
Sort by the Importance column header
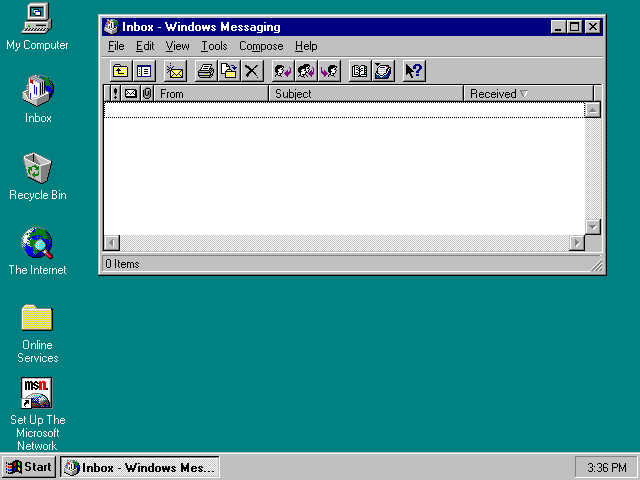(116, 94)
